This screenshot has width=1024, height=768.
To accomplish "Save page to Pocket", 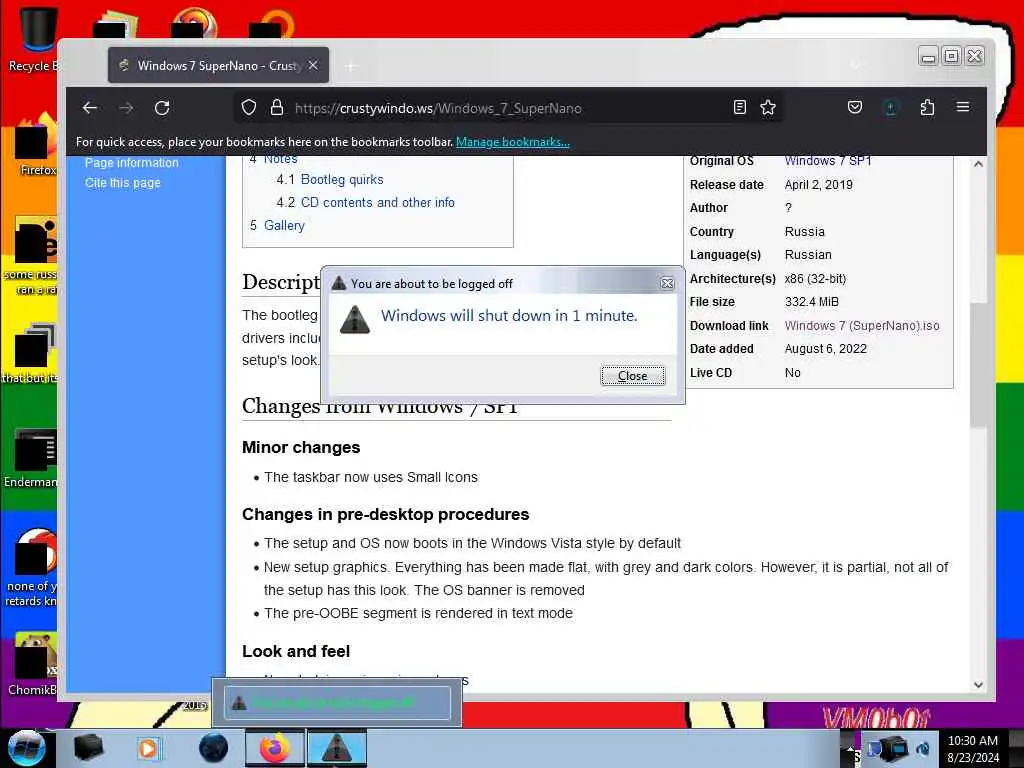I will point(854,108).
